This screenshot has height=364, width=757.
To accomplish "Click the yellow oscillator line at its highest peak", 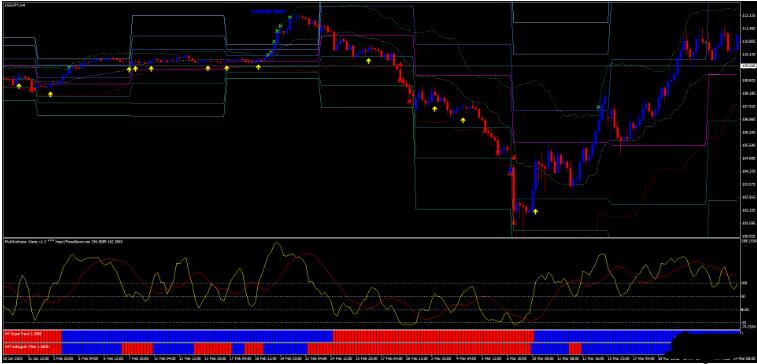I will point(276,244).
